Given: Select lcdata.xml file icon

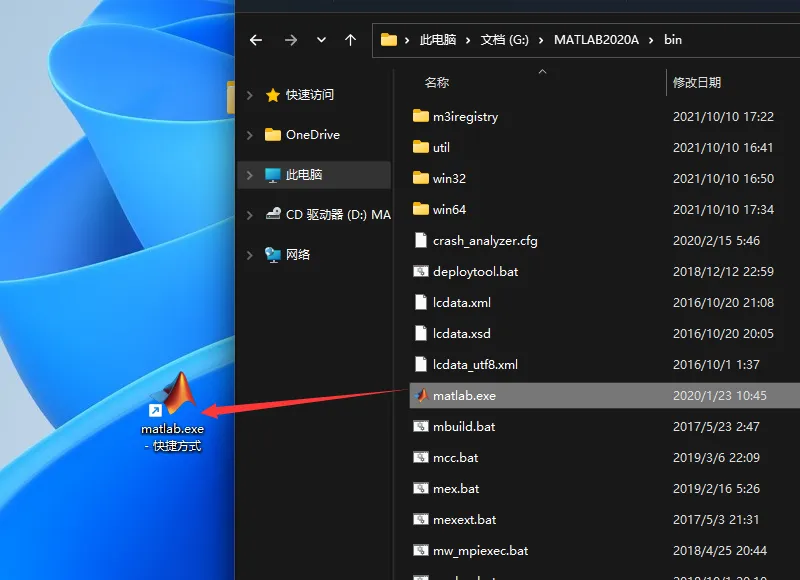Looking at the screenshot, I should (x=420, y=302).
